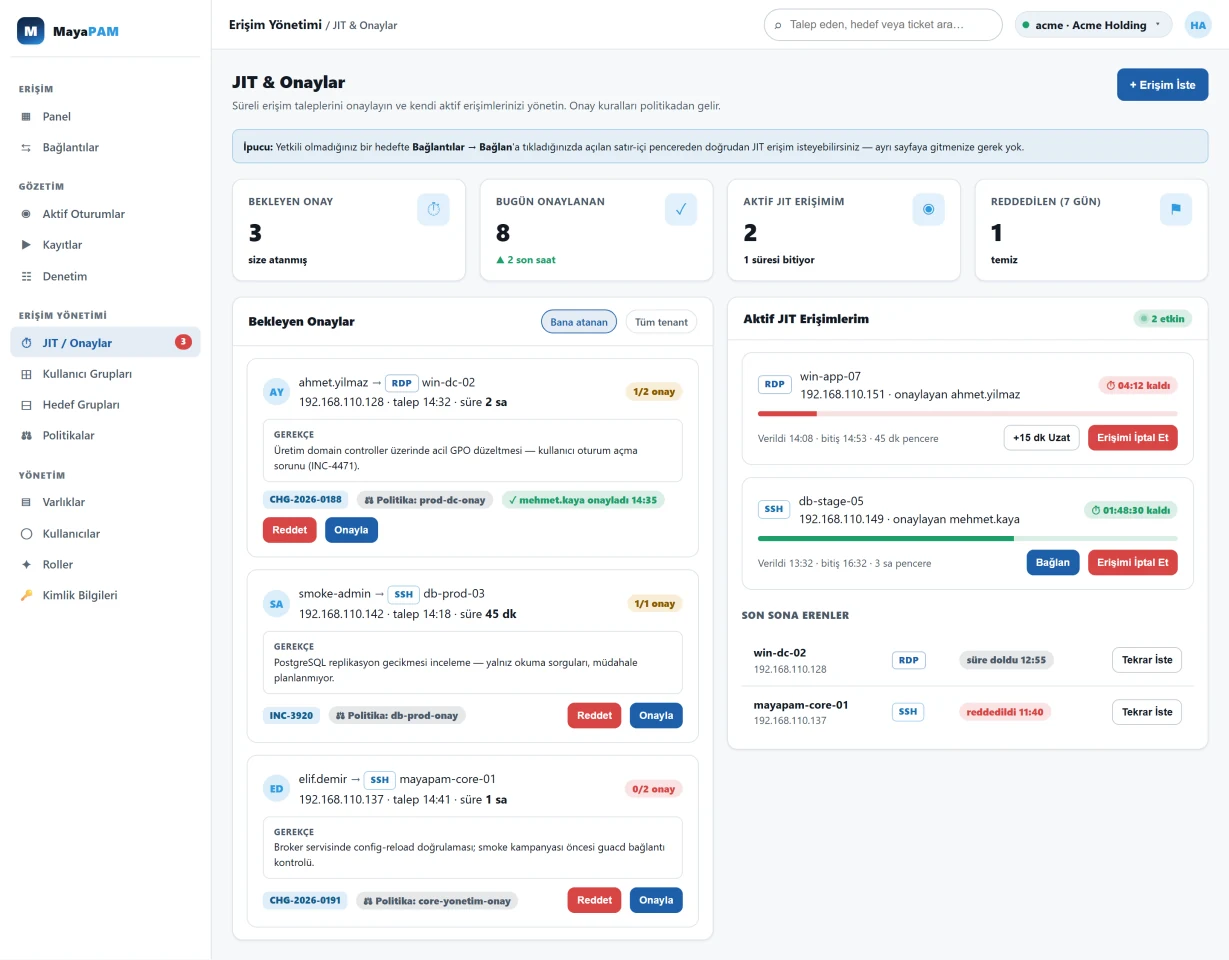
Task: Click the Kullanıcılar circle icon
Action: (26, 533)
